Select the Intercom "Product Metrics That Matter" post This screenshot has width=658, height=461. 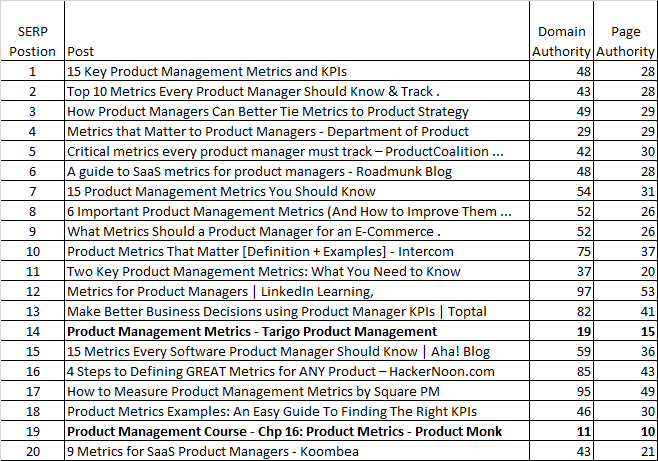click(260, 251)
